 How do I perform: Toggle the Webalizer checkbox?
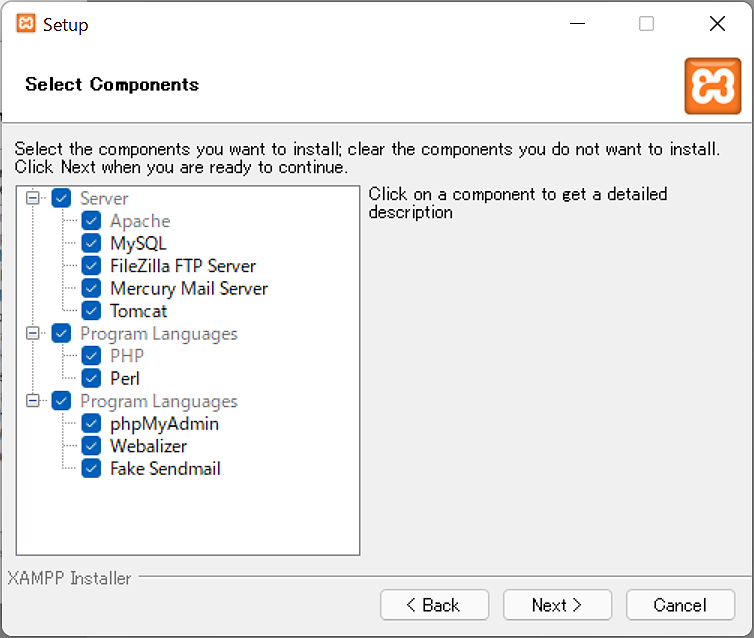click(x=92, y=446)
